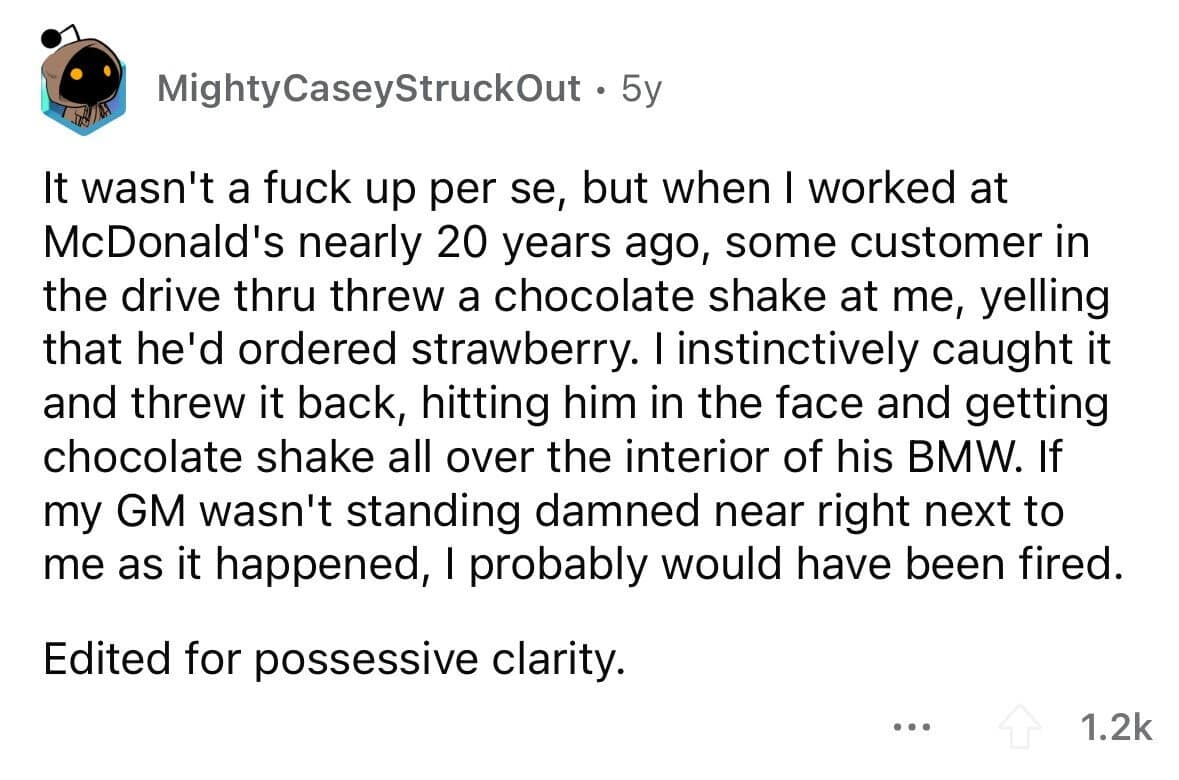1179x780 pixels.
Task: Open MightyCaseyStruckOut's user profile
Action: pyautogui.click(x=370, y=92)
